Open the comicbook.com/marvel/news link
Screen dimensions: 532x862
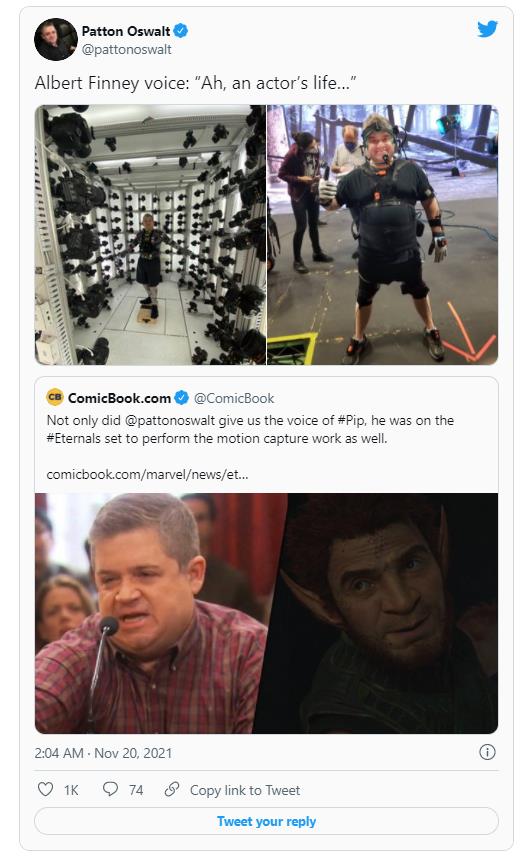tap(147, 474)
